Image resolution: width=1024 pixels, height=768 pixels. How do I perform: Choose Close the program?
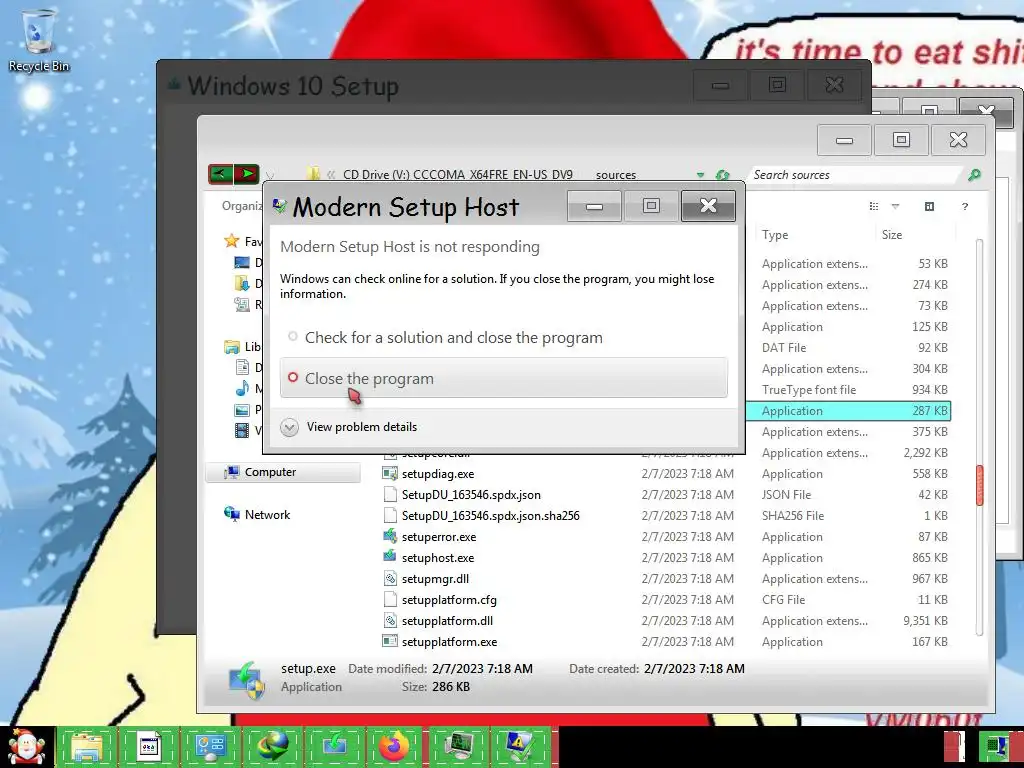click(x=504, y=378)
